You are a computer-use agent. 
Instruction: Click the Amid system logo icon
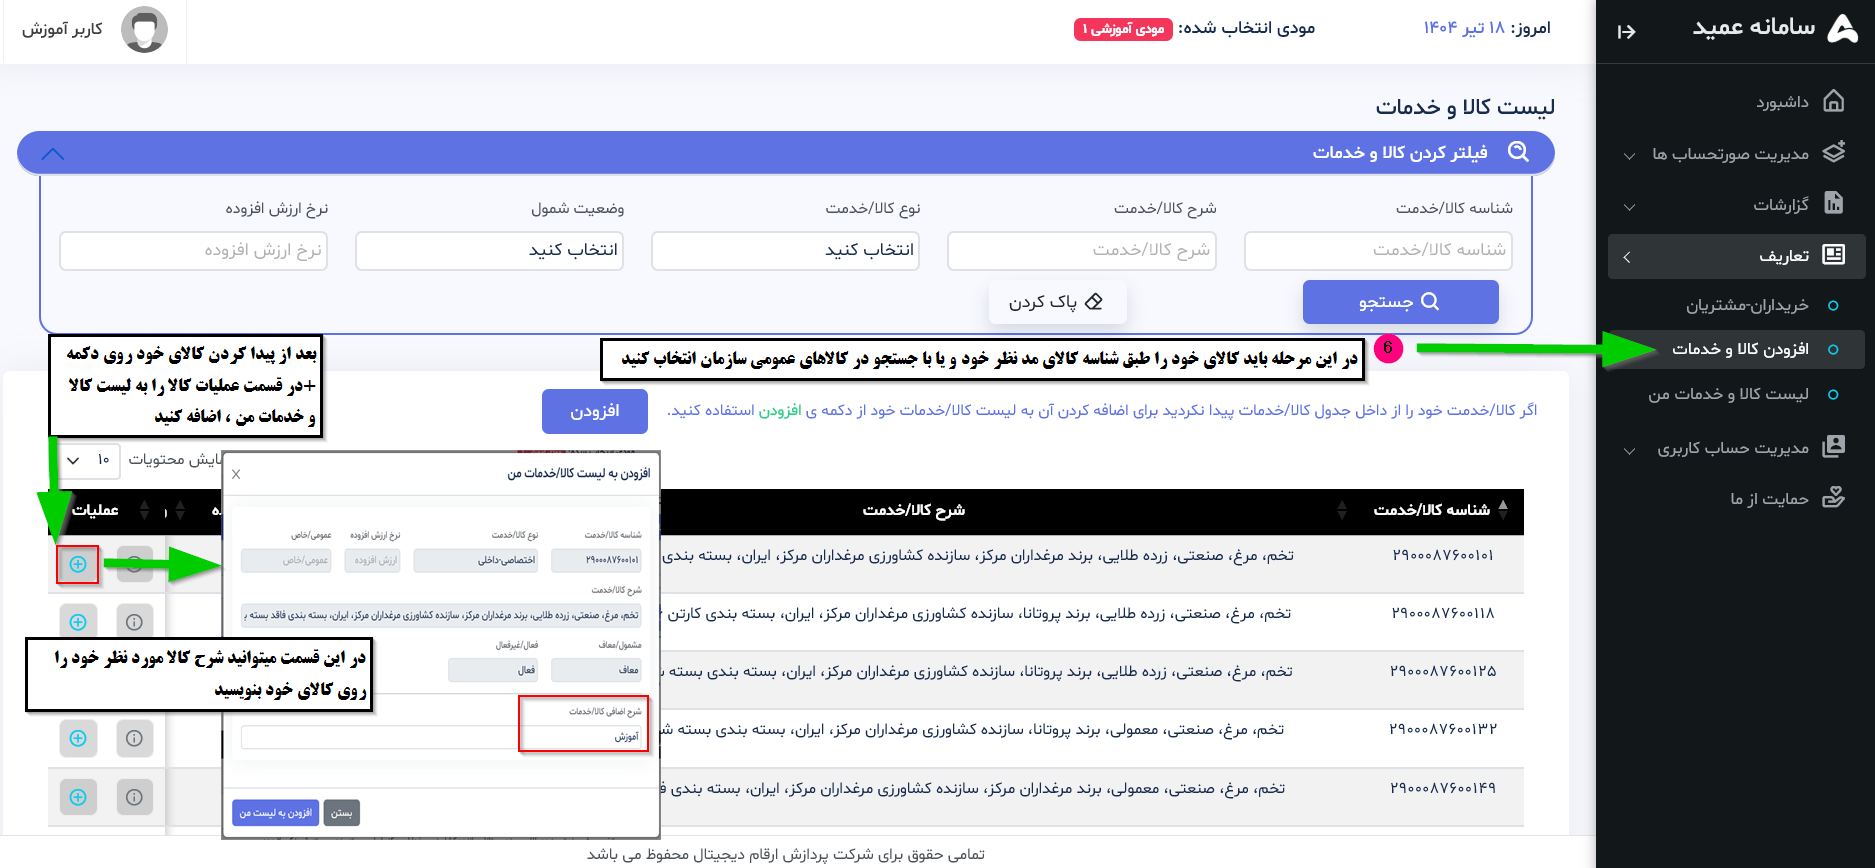(x=1842, y=29)
